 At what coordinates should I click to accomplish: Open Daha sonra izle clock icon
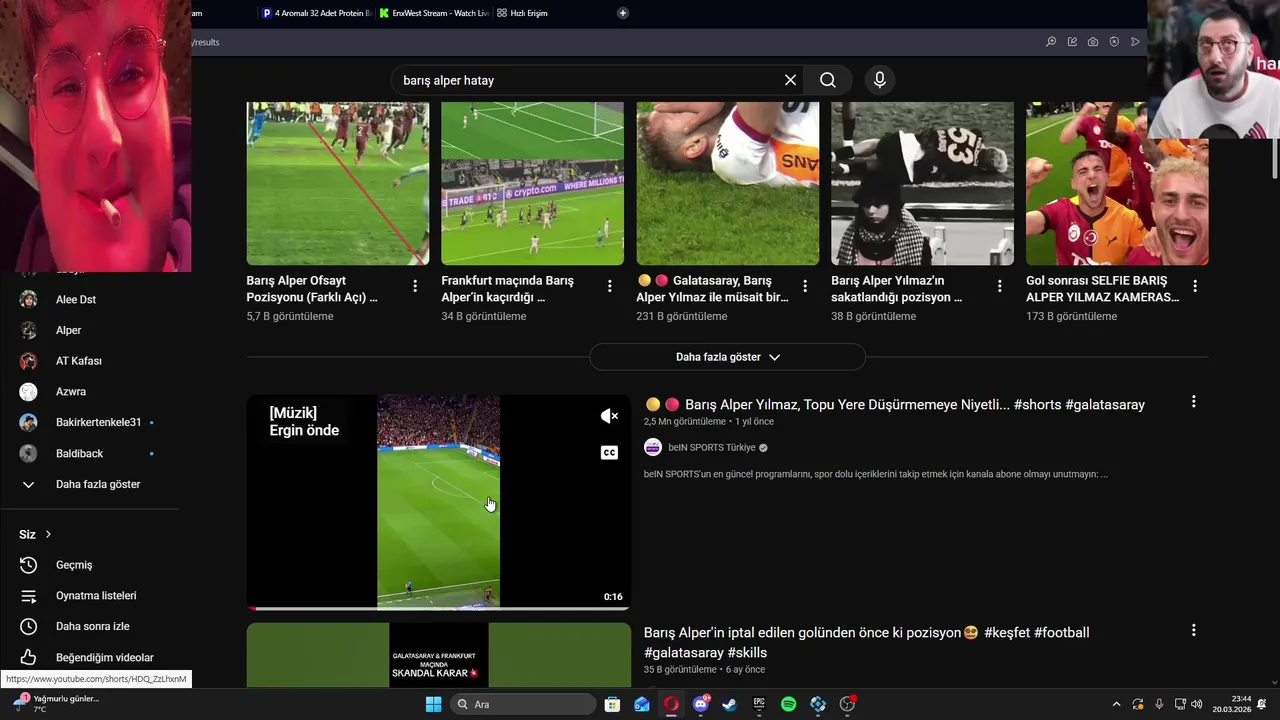(29, 626)
